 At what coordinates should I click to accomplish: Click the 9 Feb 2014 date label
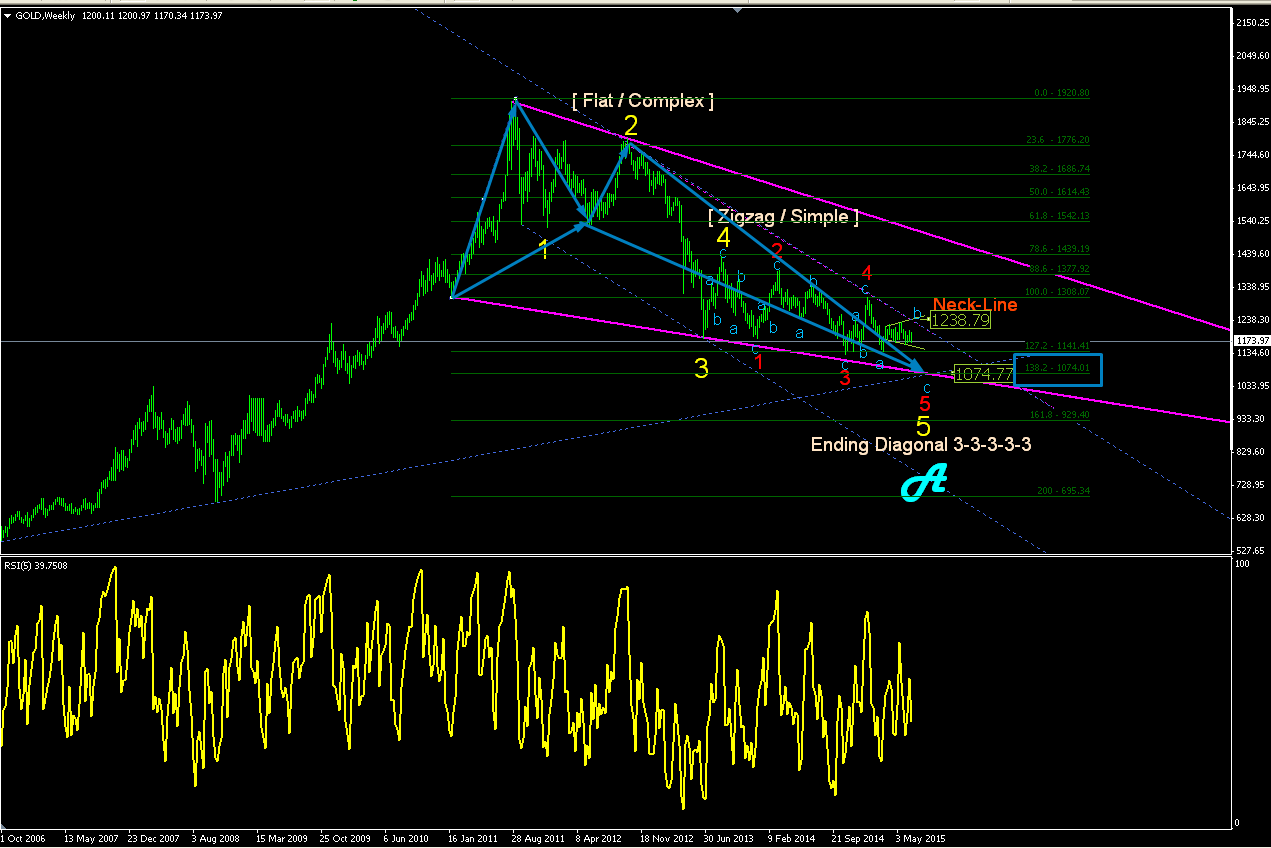pos(792,838)
